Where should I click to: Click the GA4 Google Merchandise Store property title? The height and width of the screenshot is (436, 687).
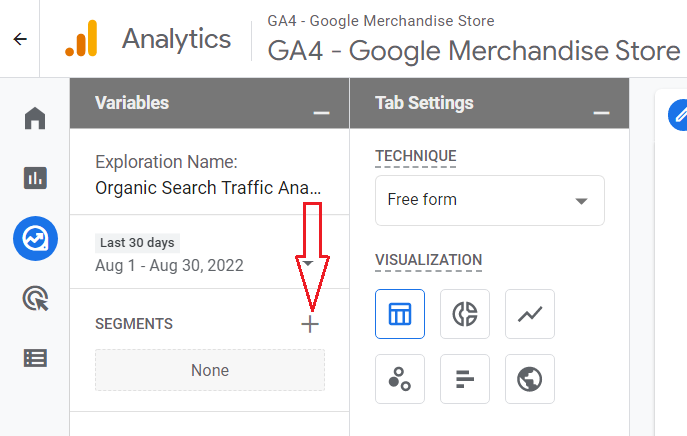pos(474,50)
